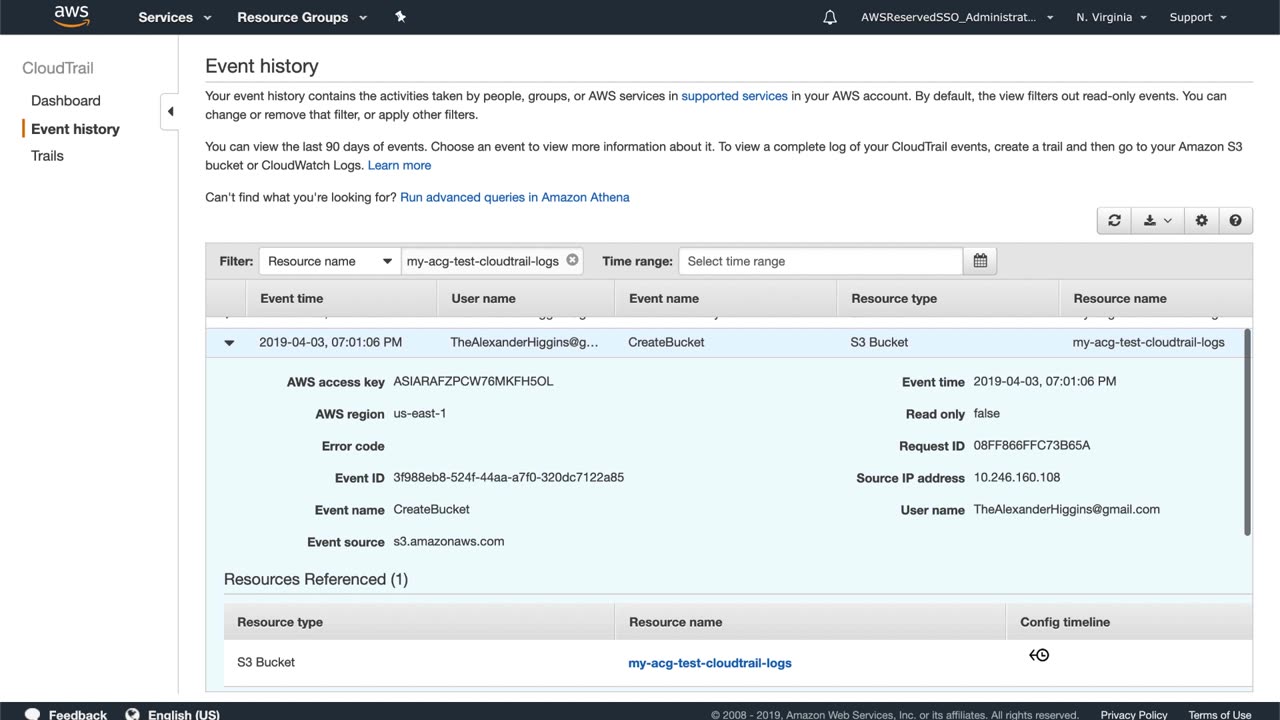This screenshot has height=720, width=1280.
Task: View Config timeline for the S3 bucket
Action: coord(1039,655)
